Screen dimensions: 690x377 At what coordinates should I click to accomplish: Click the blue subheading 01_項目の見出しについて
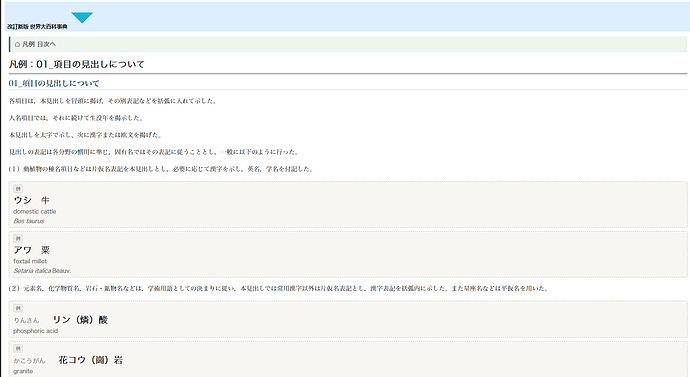54,84
